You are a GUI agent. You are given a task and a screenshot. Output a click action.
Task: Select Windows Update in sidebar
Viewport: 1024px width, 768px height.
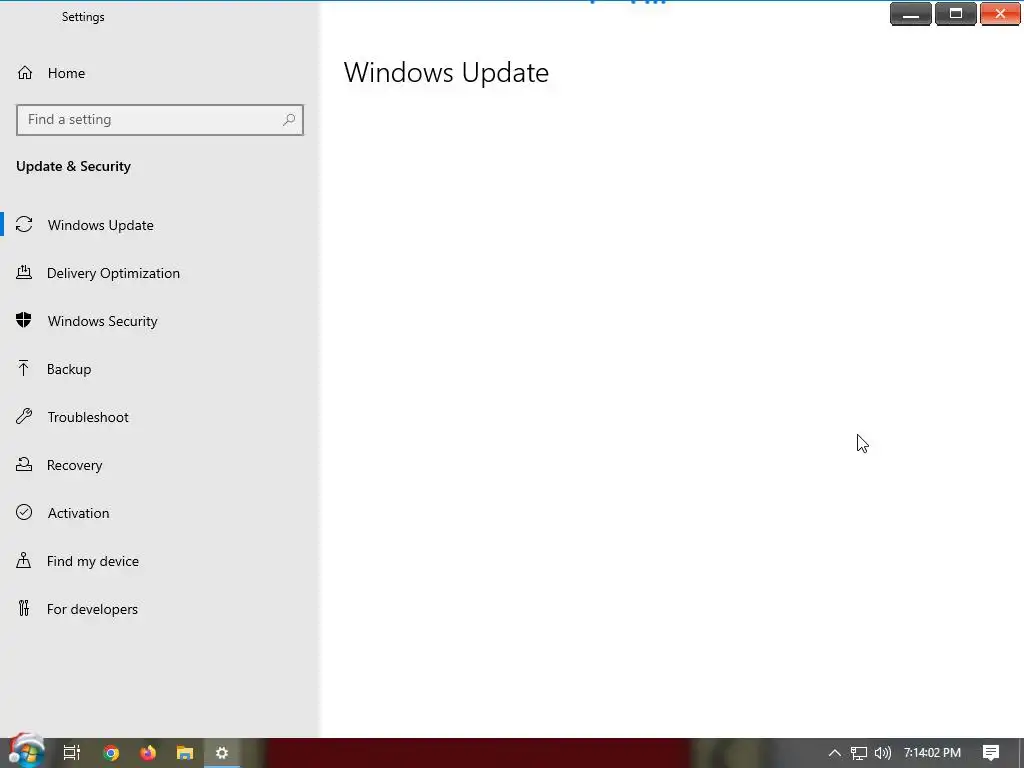pyautogui.click(x=160, y=225)
